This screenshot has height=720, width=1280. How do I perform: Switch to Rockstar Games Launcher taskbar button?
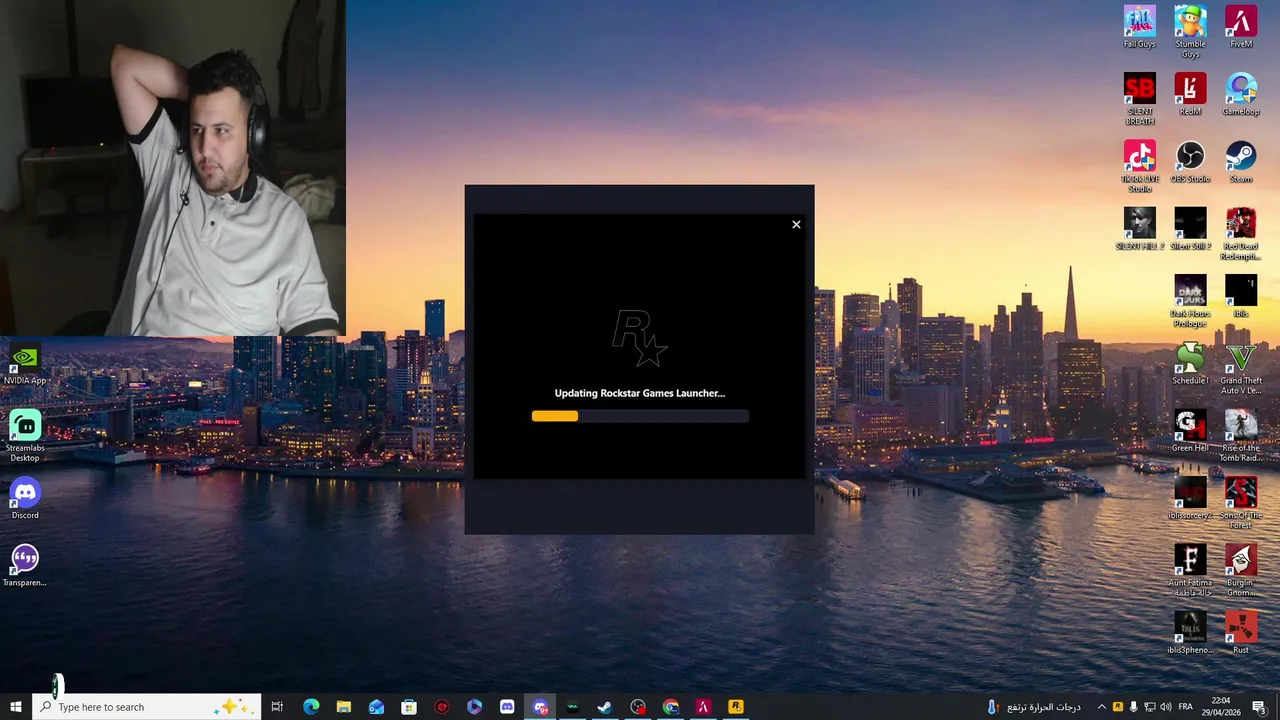click(x=736, y=707)
